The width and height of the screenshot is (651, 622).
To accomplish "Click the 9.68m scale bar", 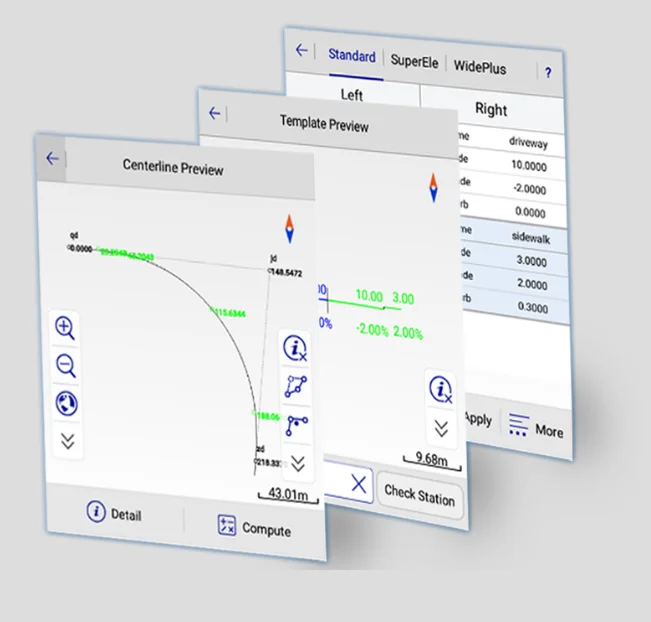I will click(x=432, y=462).
